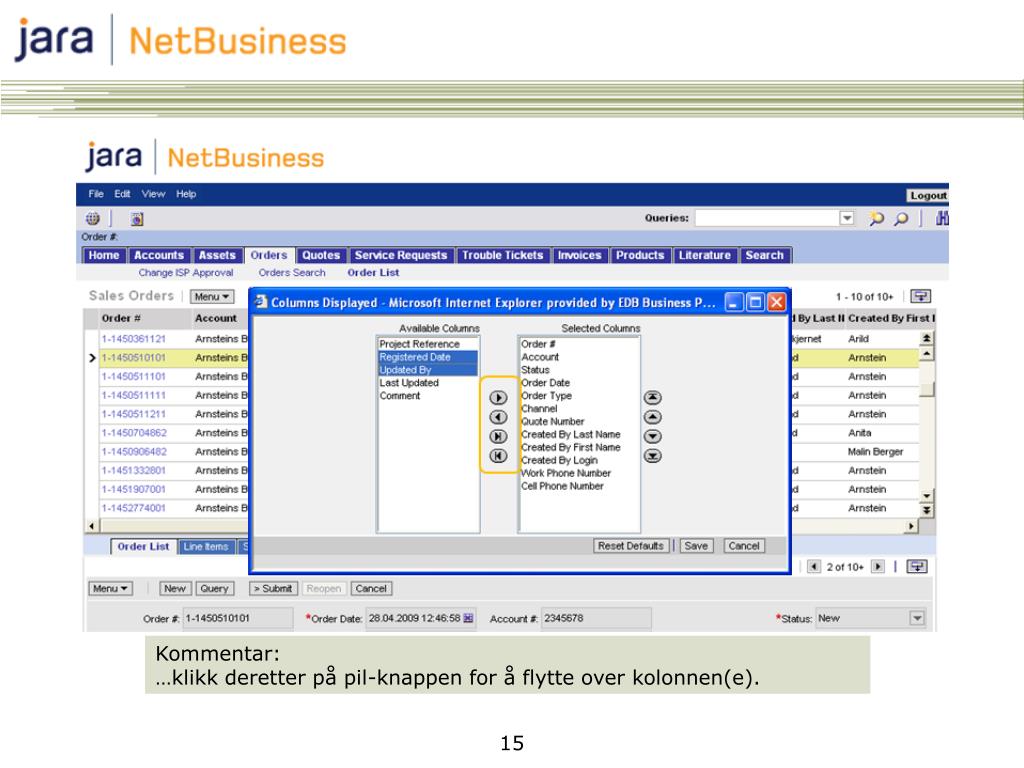1024x768 pixels.
Task: Click the Reset Defaults button
Action: pyautogui.click(x=630, y=546)
